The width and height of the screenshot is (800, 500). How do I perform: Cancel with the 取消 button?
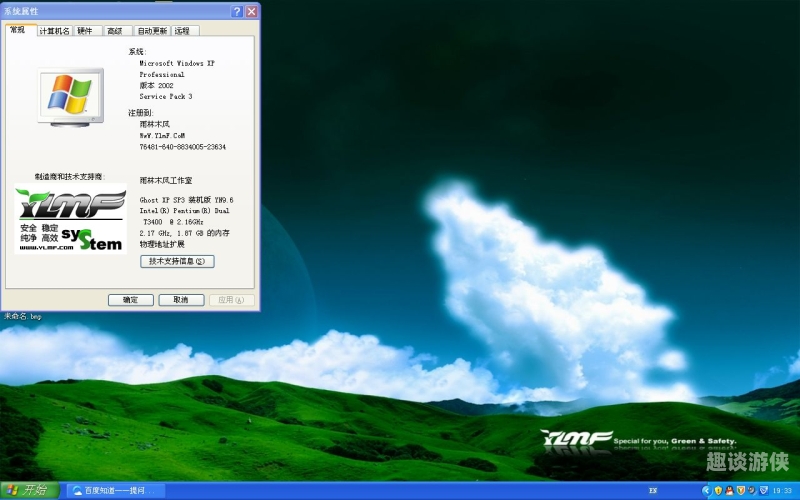(181, 300)
